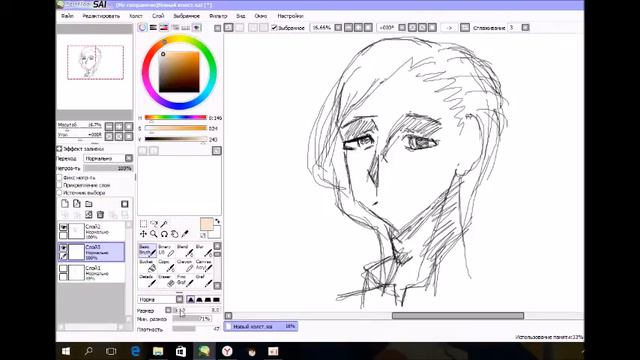
Task: Choose the Blend brush
Action: click(185, 250)
